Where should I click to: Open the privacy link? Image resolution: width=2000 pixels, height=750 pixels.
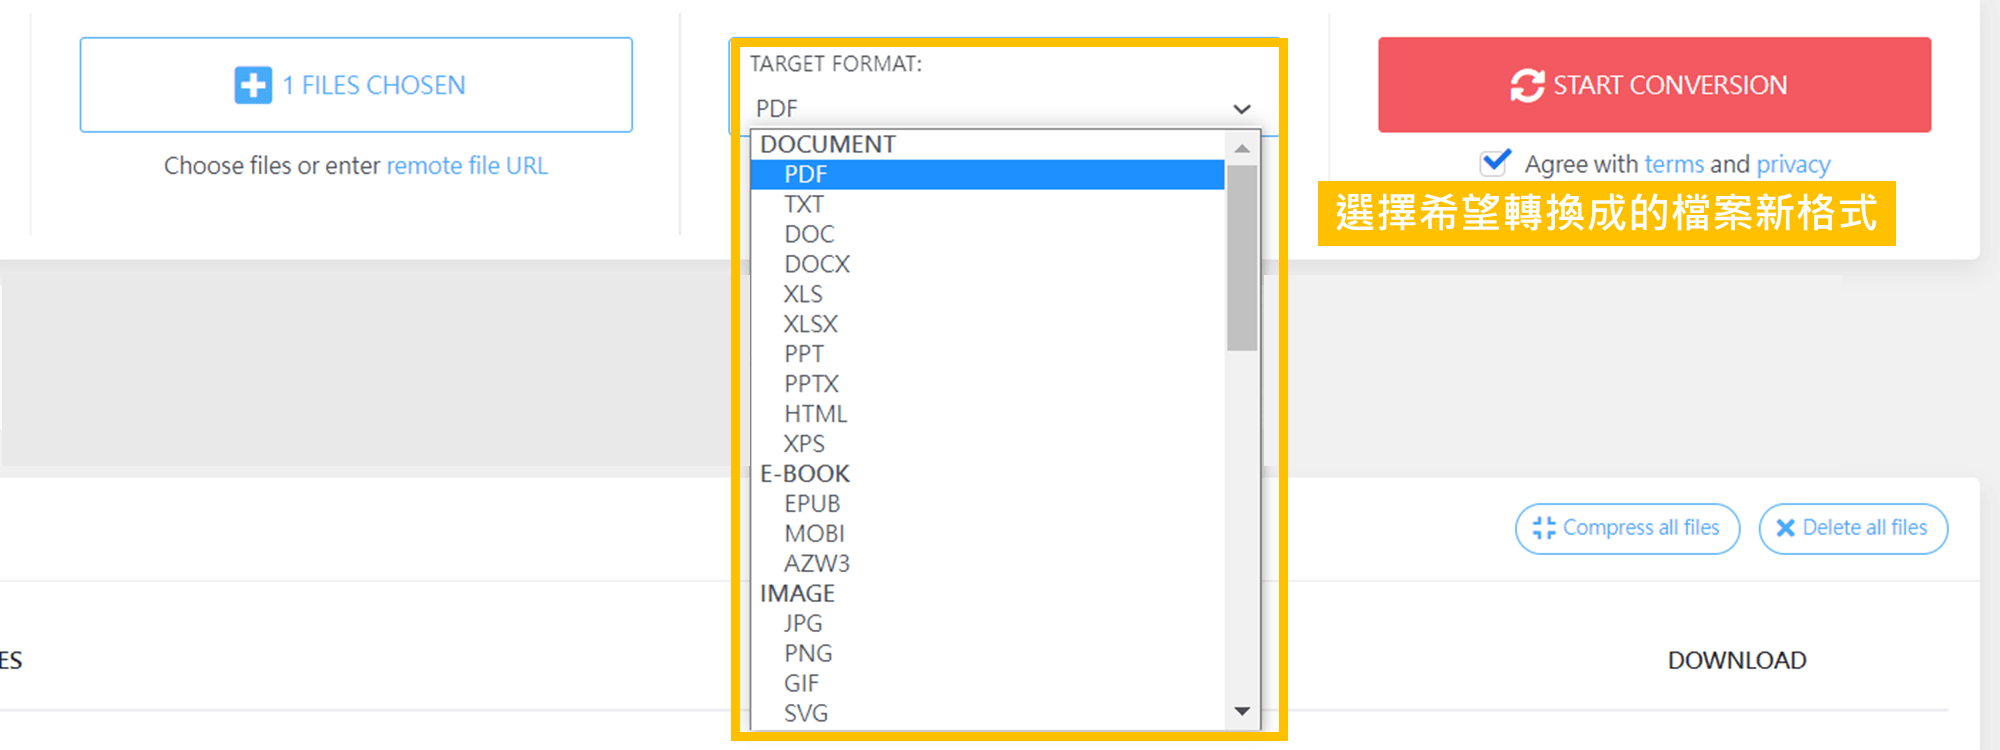[1793, 164]
